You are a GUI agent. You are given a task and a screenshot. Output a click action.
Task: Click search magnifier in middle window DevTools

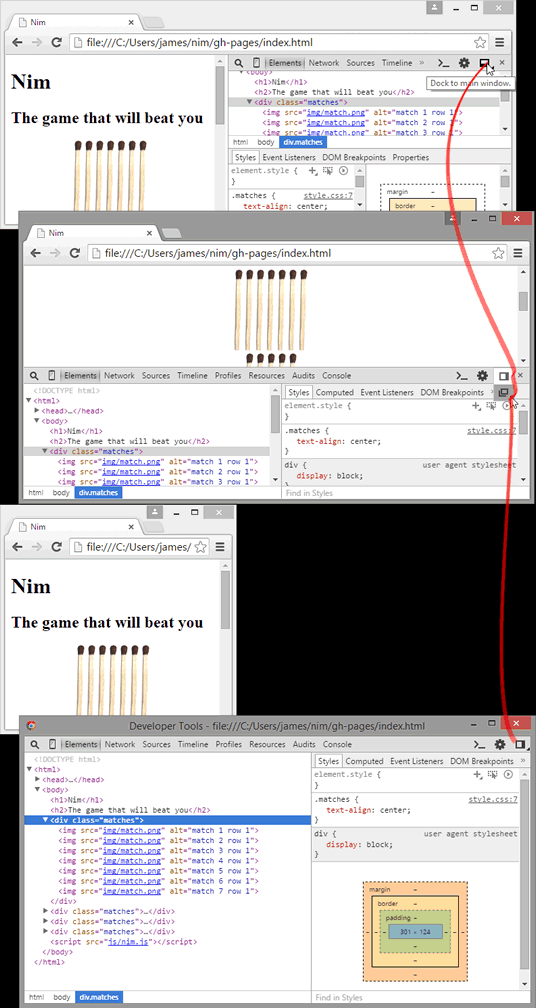[x=33, y=375]
